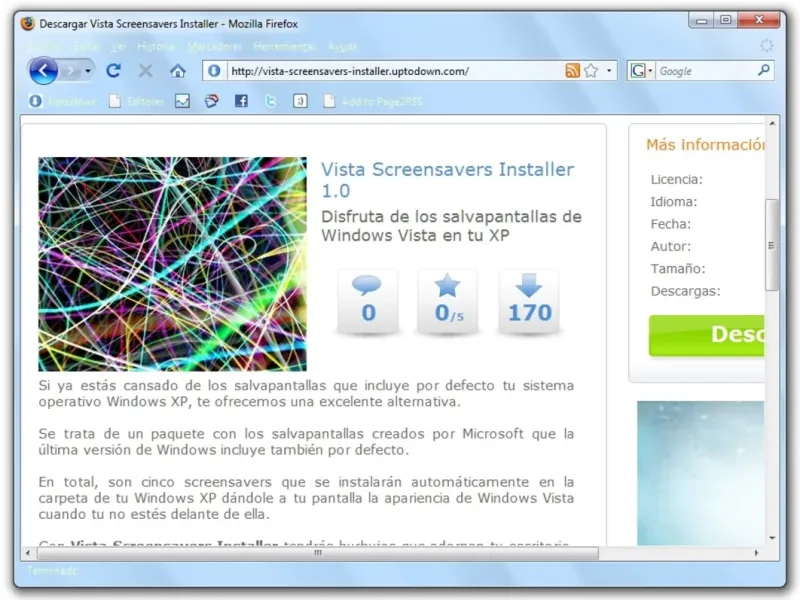The image size is (800, 600).
Task: Open the Editores bookmark
Action: click(136, 101)
